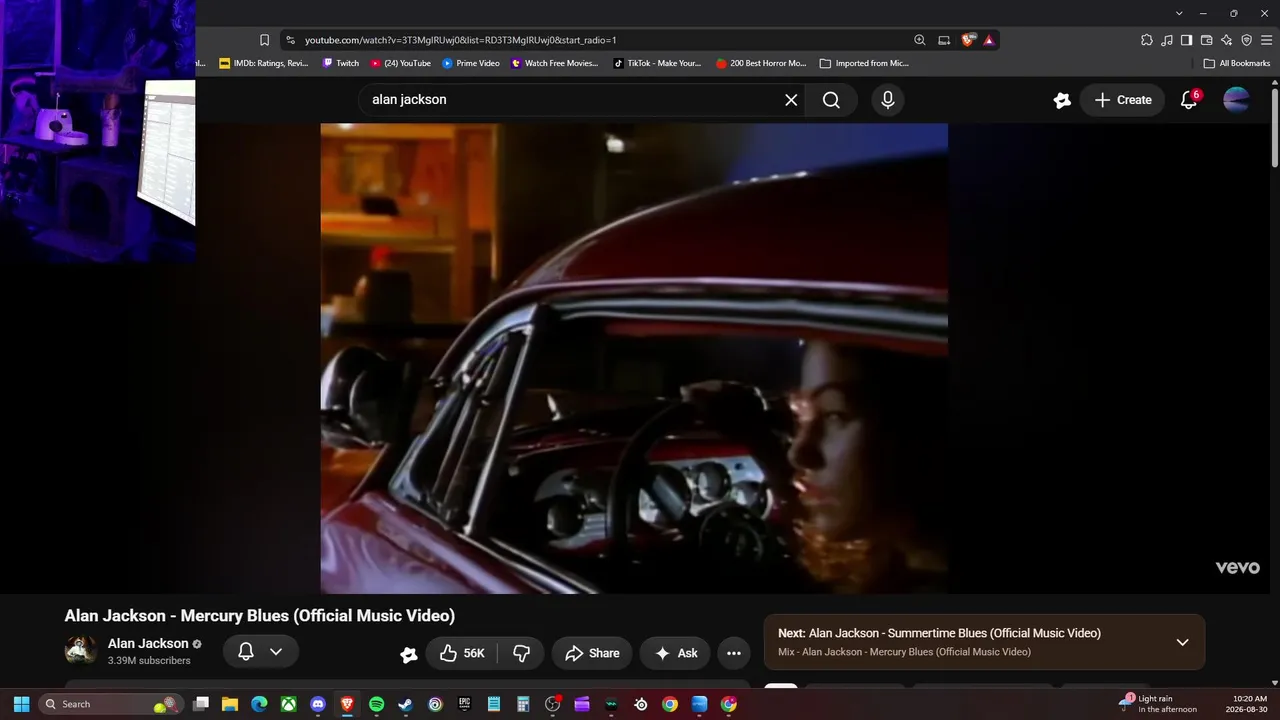
Task: Open the Brave Wallet icon
Action: (x=1207, y=40)
